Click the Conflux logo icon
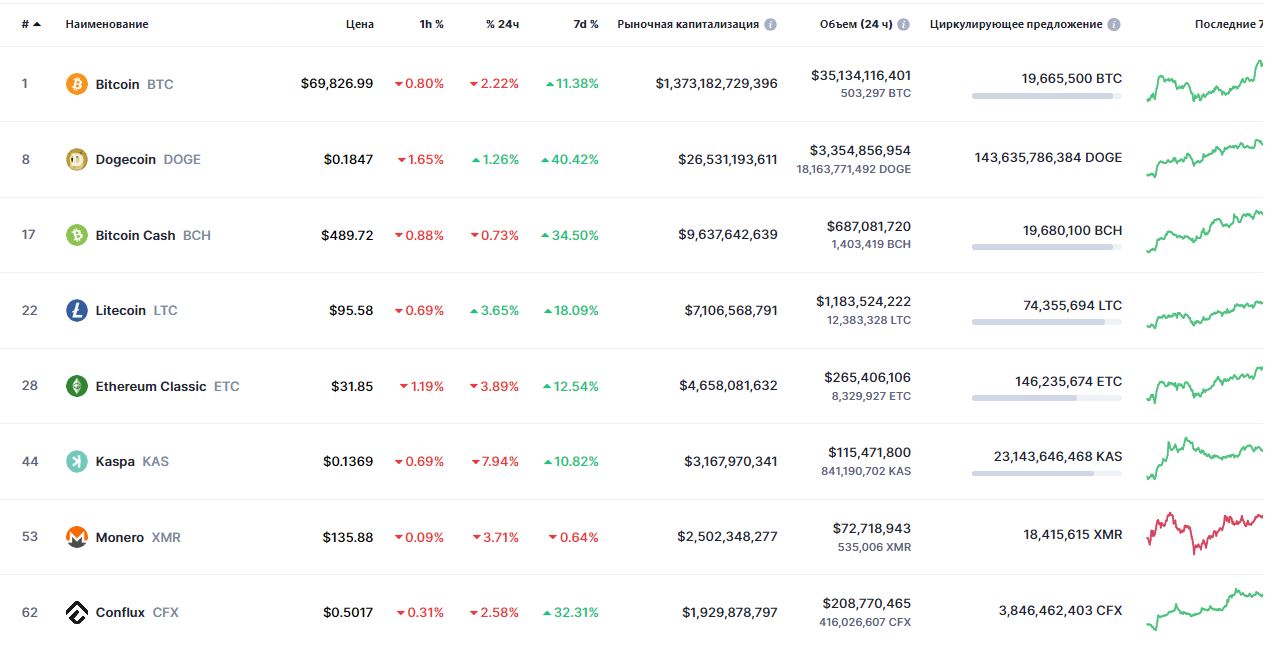The image size is (1288, 649). point(77,612)
